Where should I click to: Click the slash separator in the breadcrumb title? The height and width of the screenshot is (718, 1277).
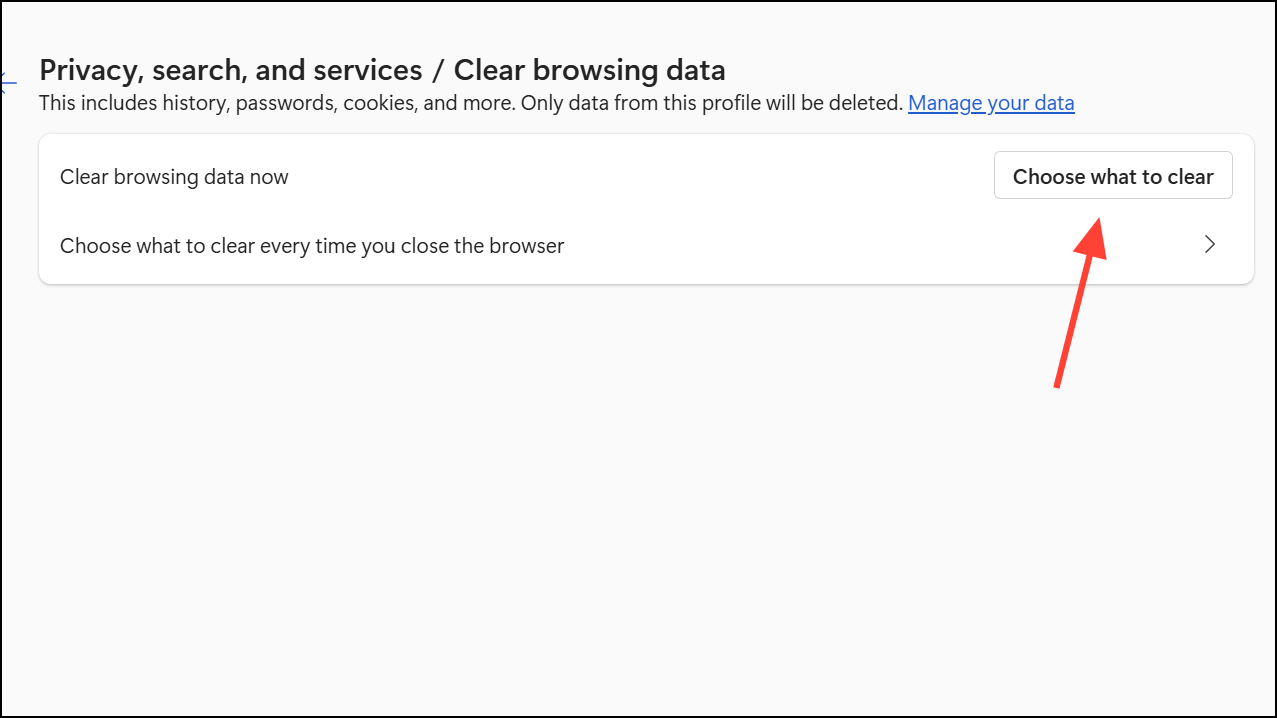[x=438, y=71]
